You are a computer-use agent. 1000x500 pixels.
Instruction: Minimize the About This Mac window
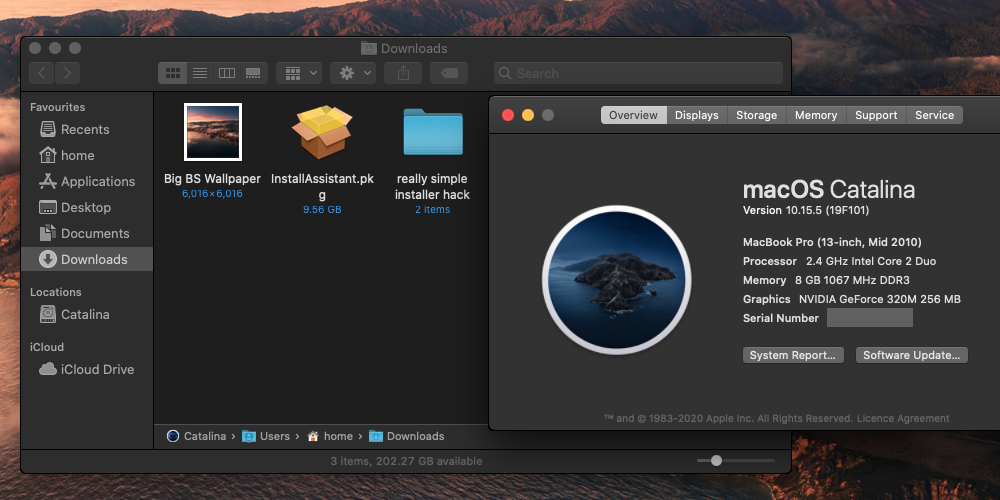[x=528, y=115]
